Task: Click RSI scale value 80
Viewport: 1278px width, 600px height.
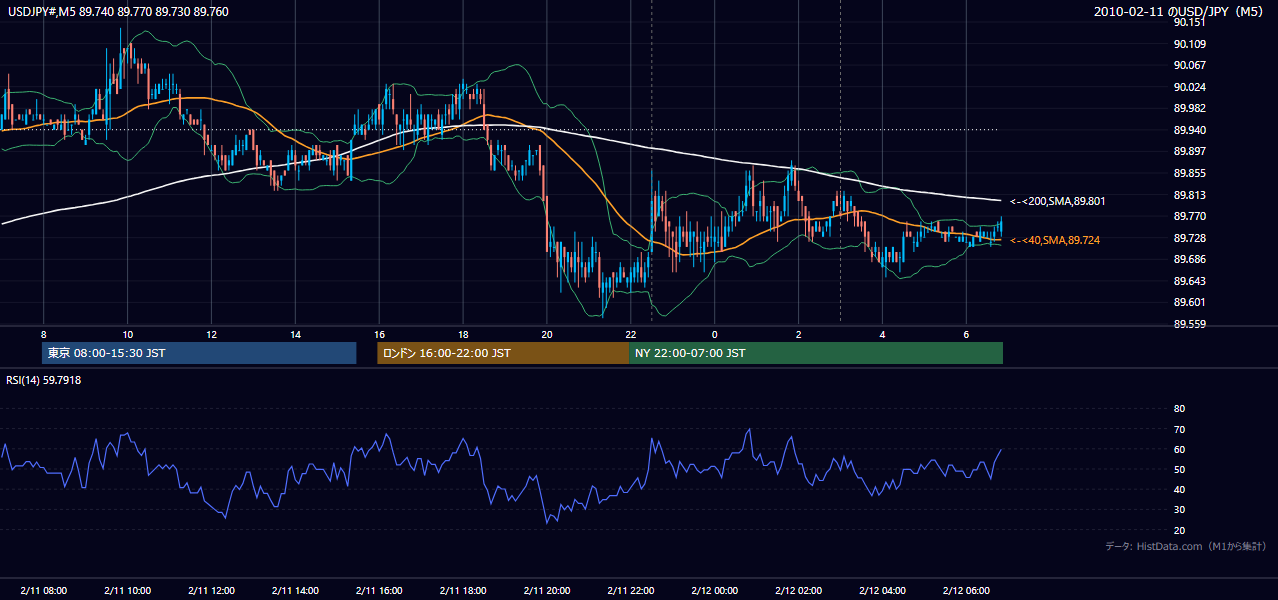Action: coord(1179,409)
